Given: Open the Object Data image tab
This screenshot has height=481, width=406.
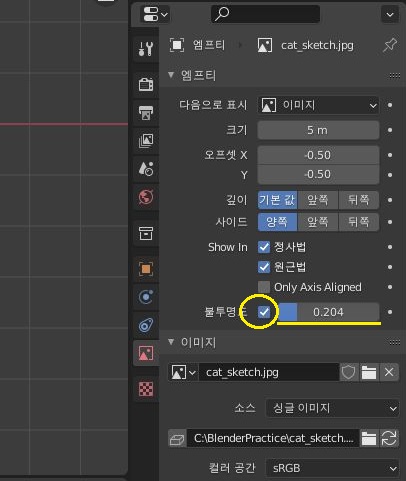Looking at the screenshot, I should click(146, 353).
